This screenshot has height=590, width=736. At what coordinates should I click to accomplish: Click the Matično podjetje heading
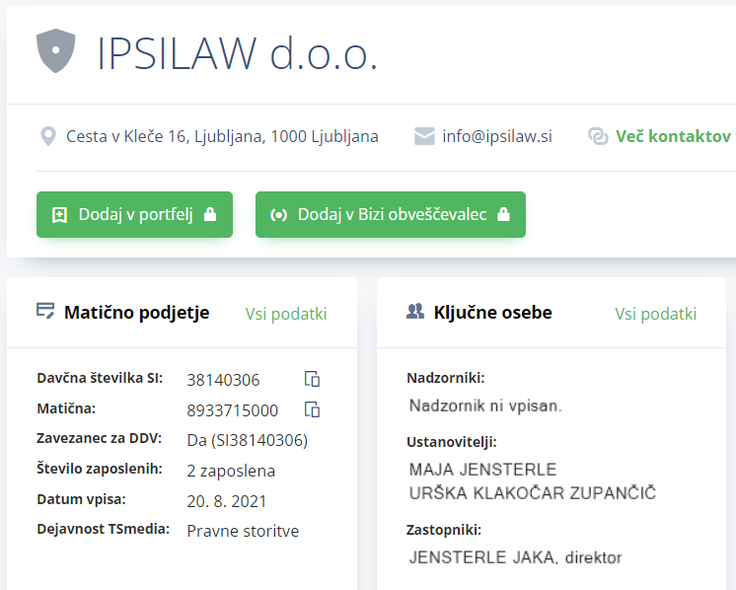[137, 313]
